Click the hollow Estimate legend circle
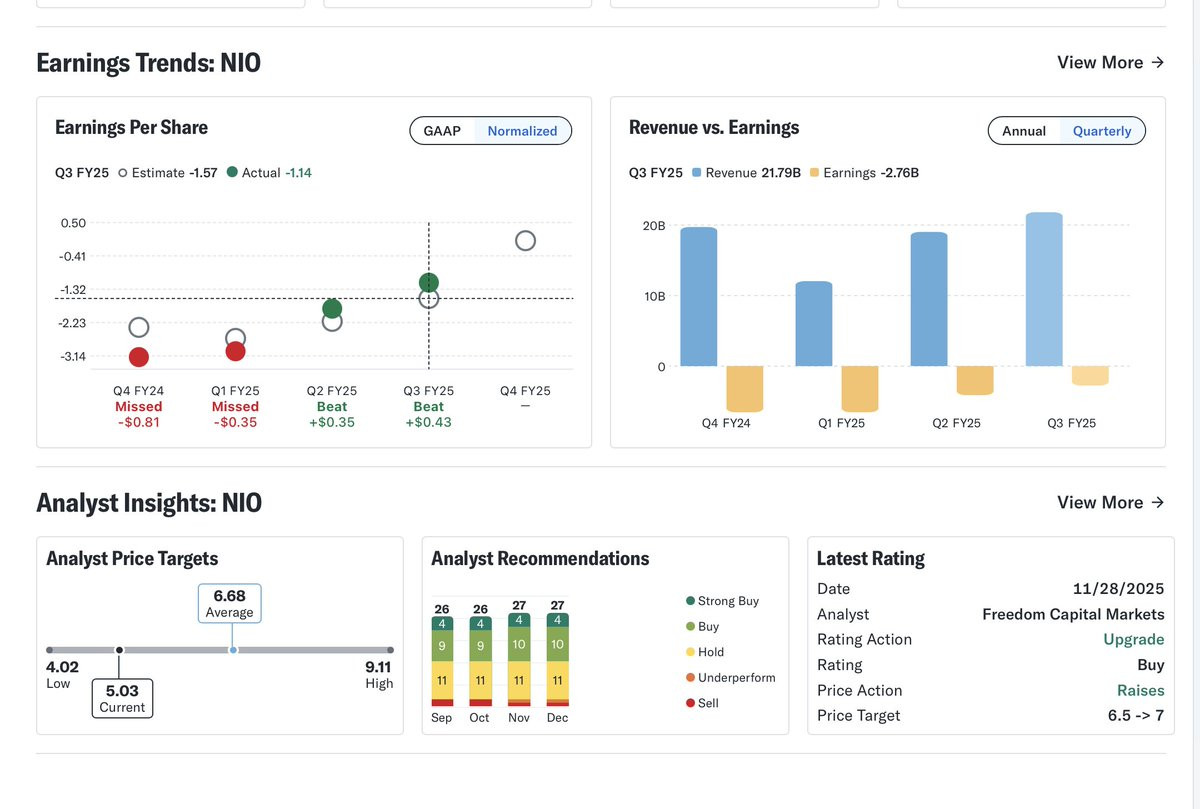The height and width of the screenshot is (809, 1200). (123, 173)
